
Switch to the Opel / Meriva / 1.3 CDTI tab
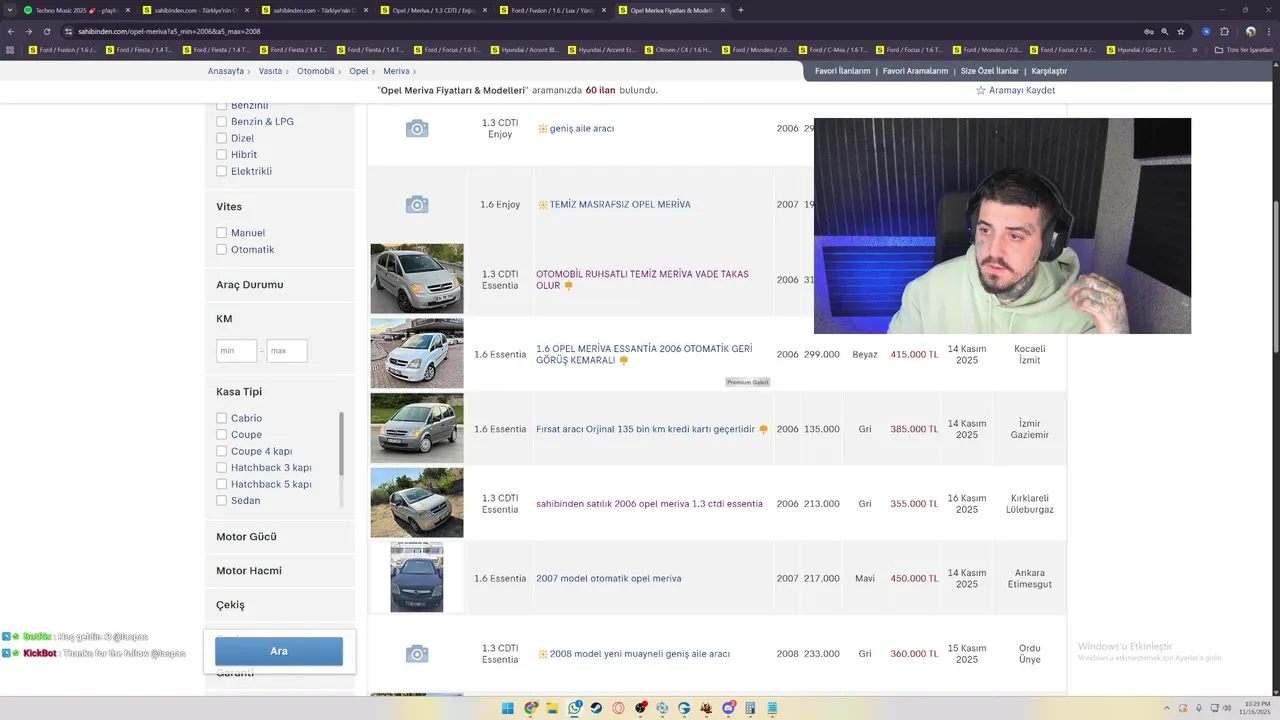pyautogui.click(x=434, y=10)
